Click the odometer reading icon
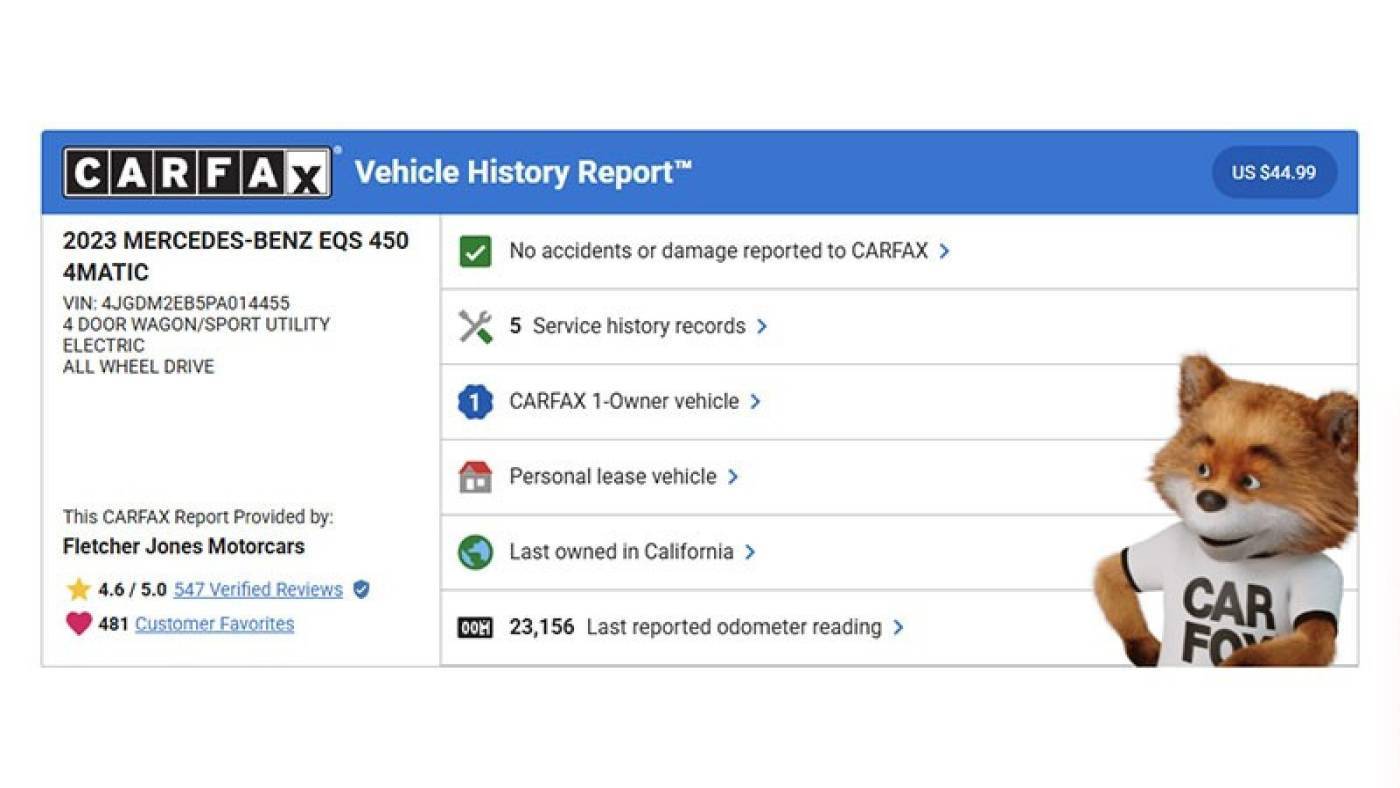 point(475,628)
